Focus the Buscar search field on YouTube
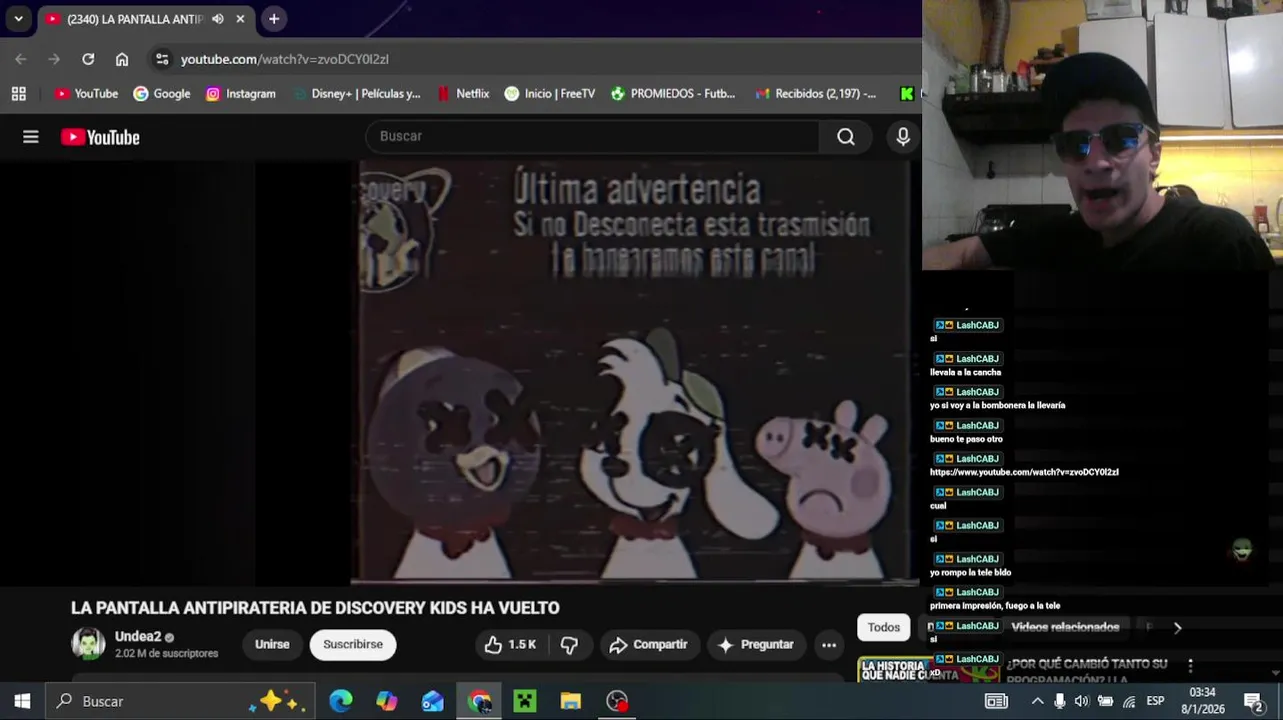The height and width of the screenshot is (720, 1283). [x=593, y=136]
